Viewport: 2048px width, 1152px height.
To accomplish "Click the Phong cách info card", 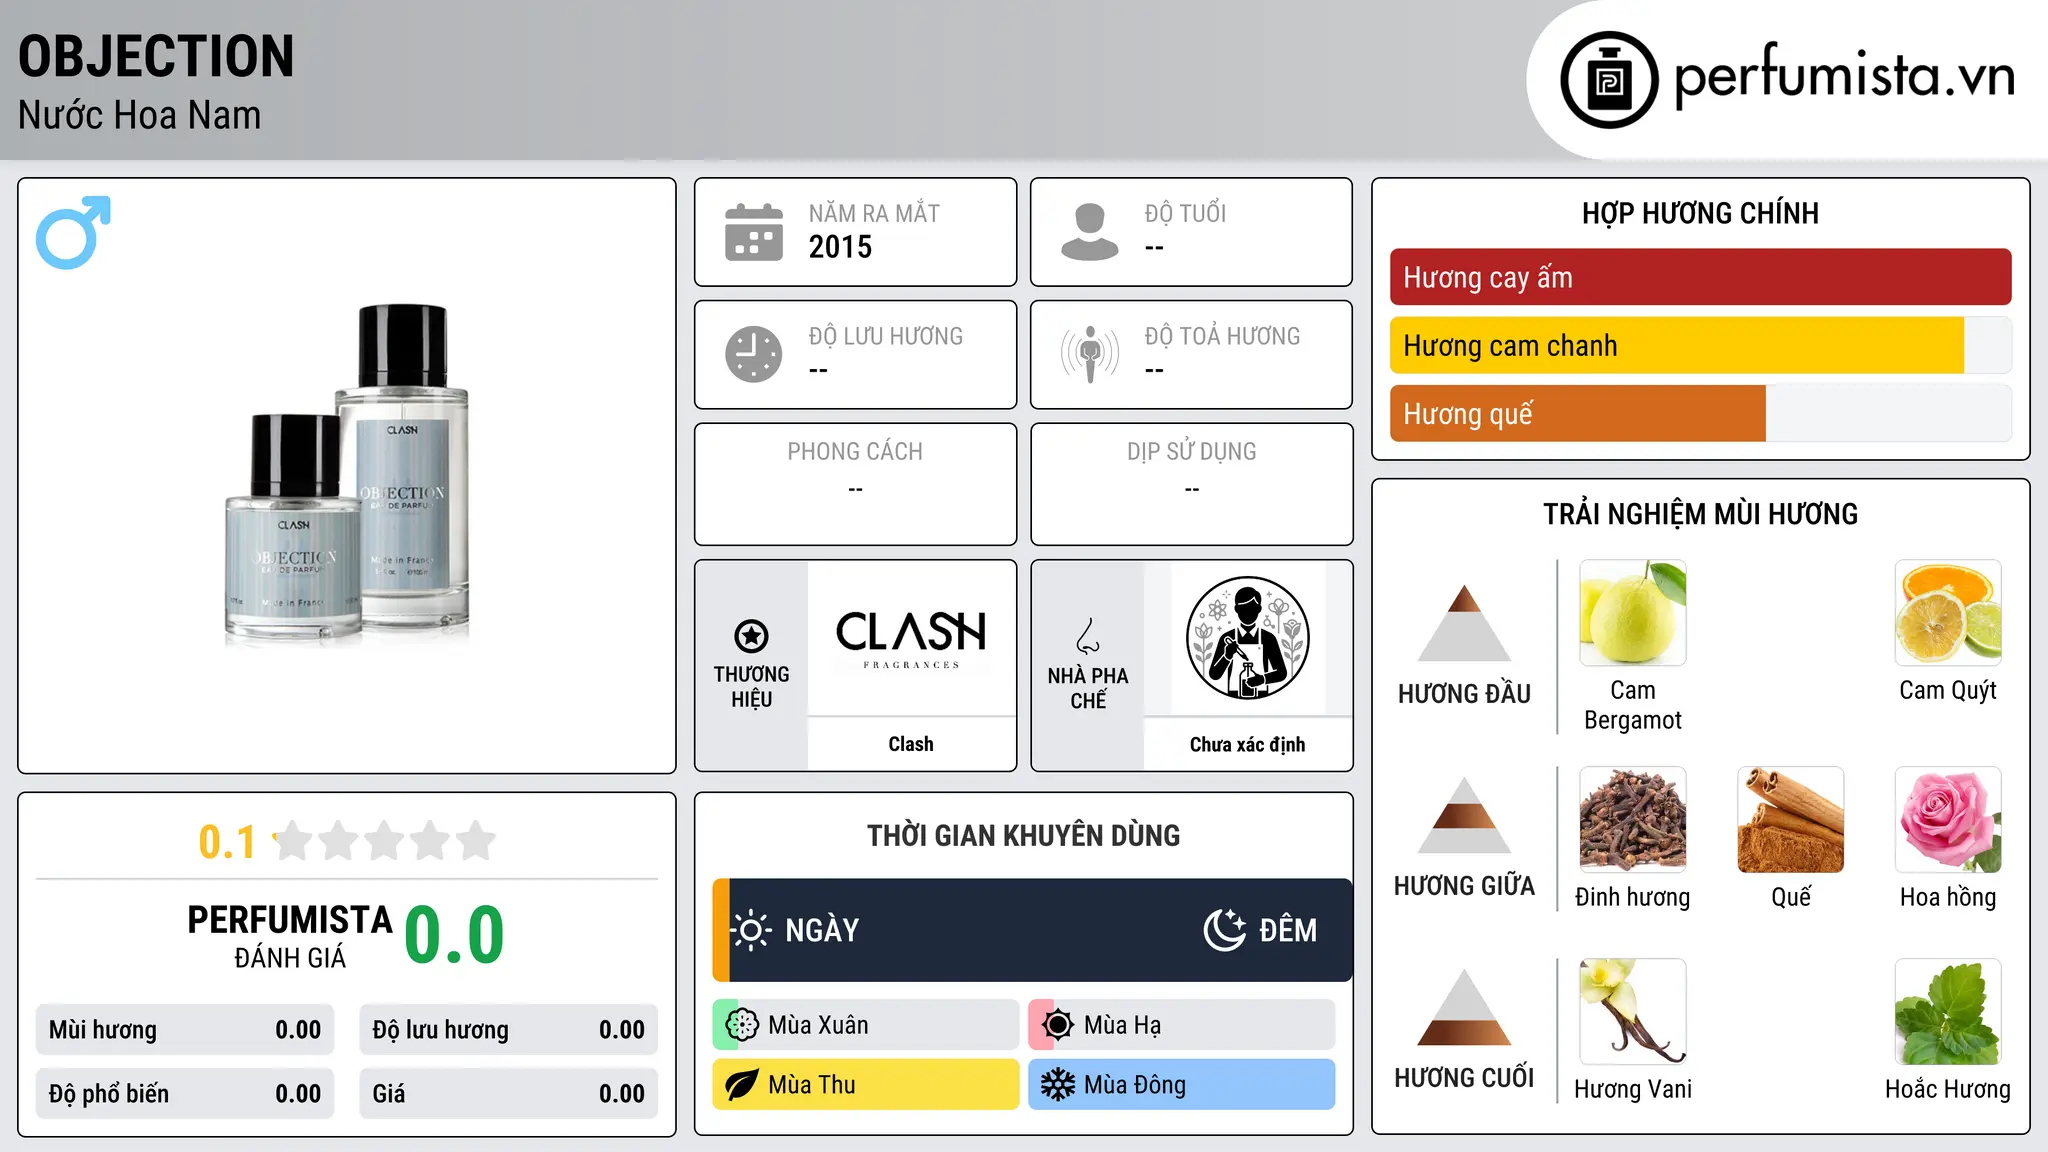I will [x=855, y=484].
